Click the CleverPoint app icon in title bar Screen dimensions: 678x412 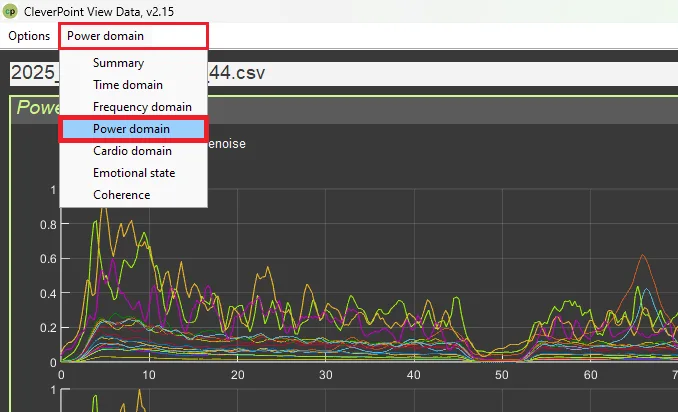[x=11, y=11]
